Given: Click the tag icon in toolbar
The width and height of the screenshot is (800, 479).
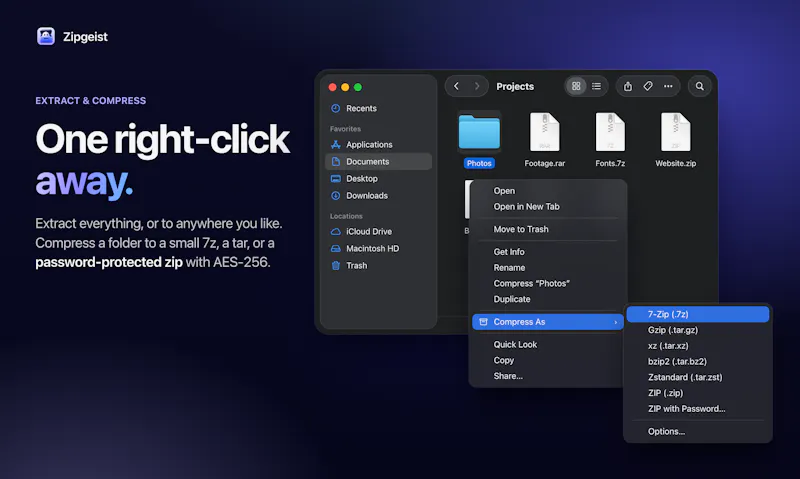Looking at the screenshot, I should pos(647,86).
